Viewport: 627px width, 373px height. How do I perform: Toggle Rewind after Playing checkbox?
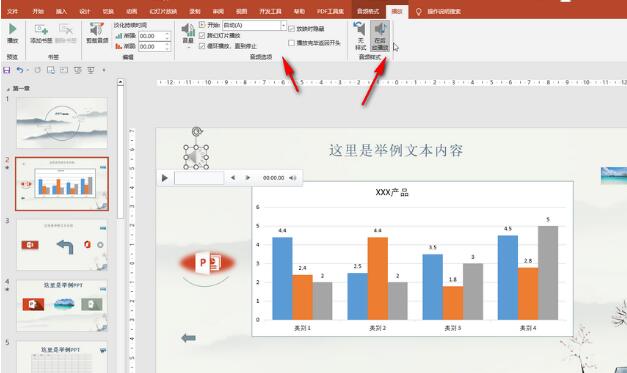pyautogui.click(x=292, y=43)
